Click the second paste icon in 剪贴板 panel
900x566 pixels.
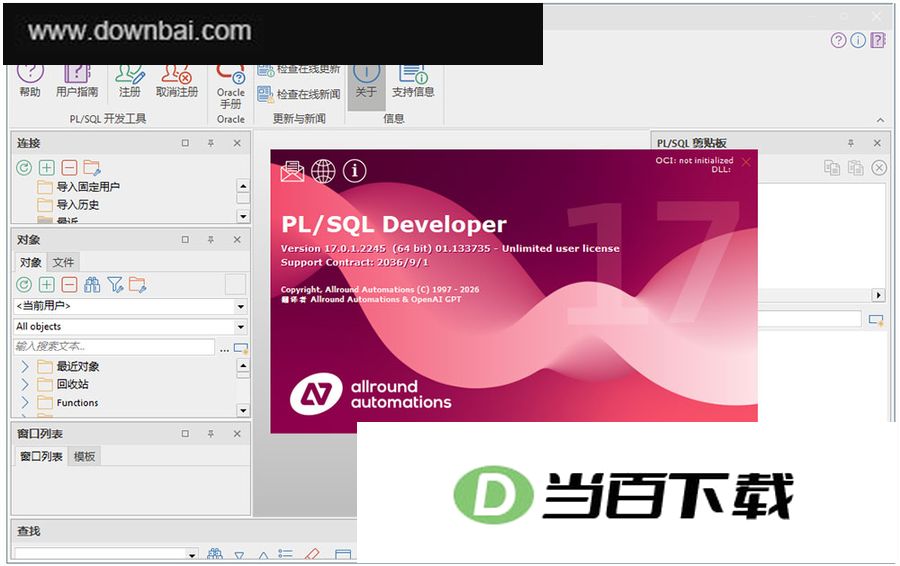tap(855, 167)
